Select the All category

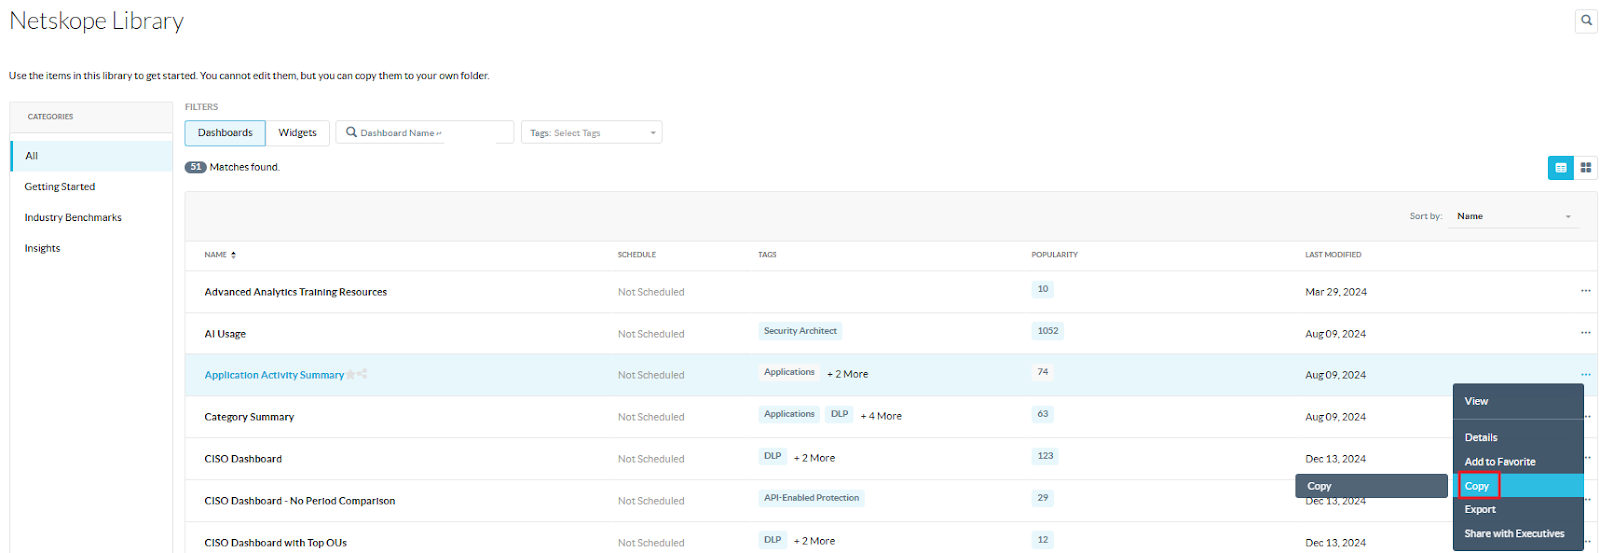coord(91,156)
